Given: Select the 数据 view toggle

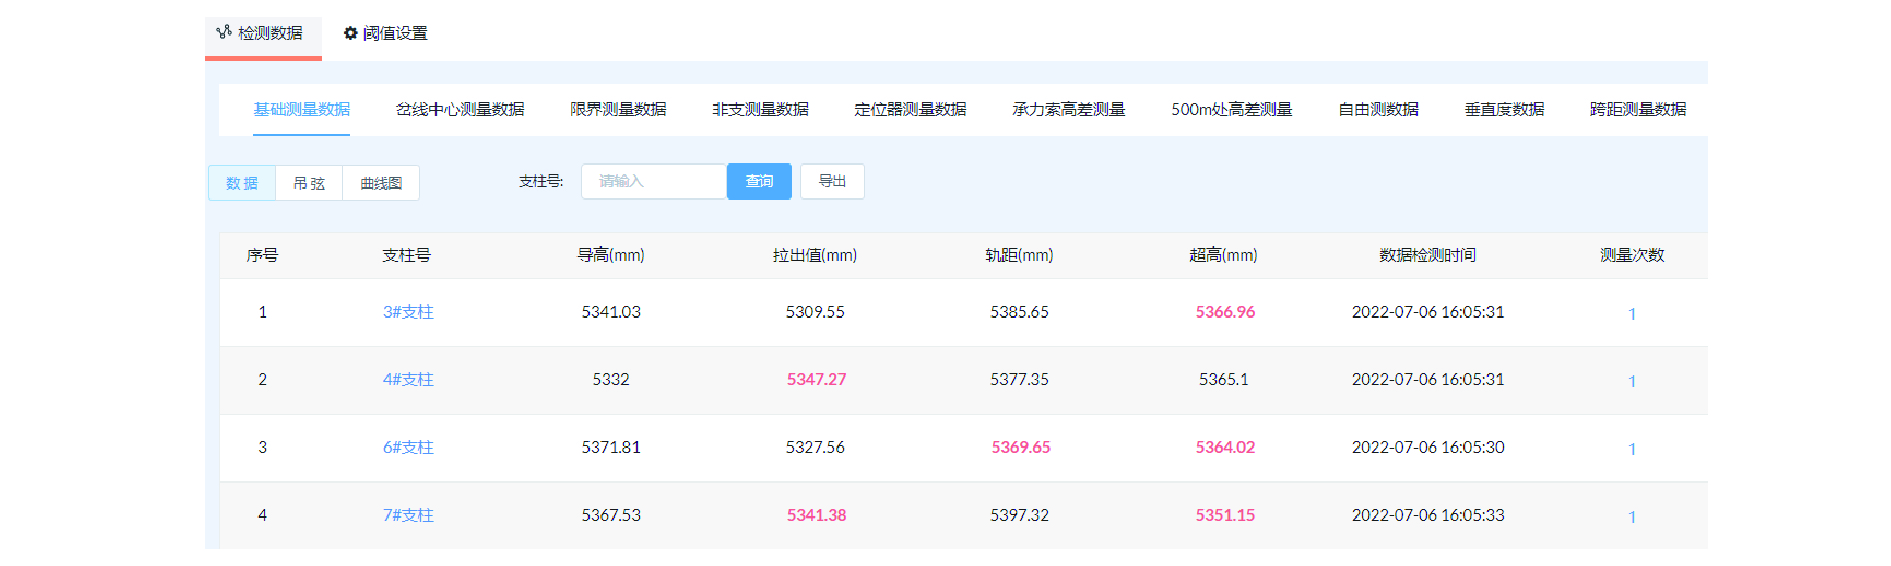Looking at the screenshot, I should click(x=242, y=183).
